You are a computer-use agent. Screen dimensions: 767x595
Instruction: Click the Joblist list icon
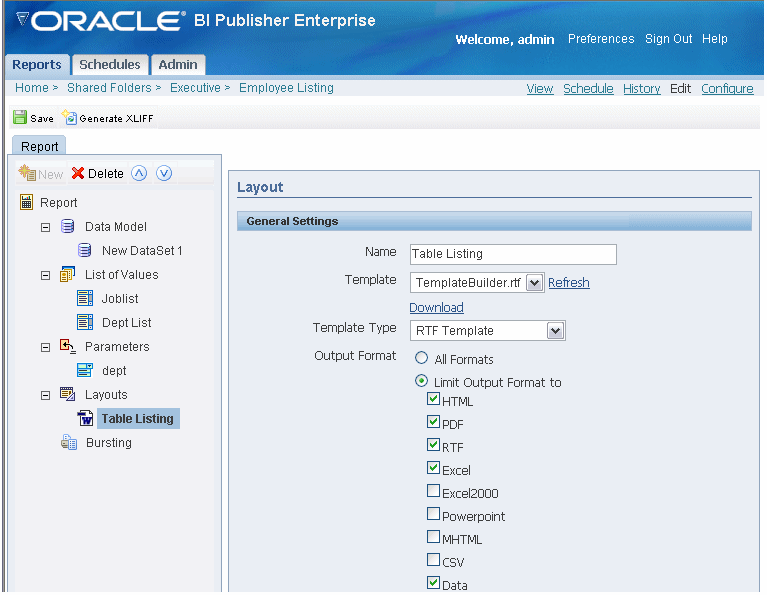point(85,298)
